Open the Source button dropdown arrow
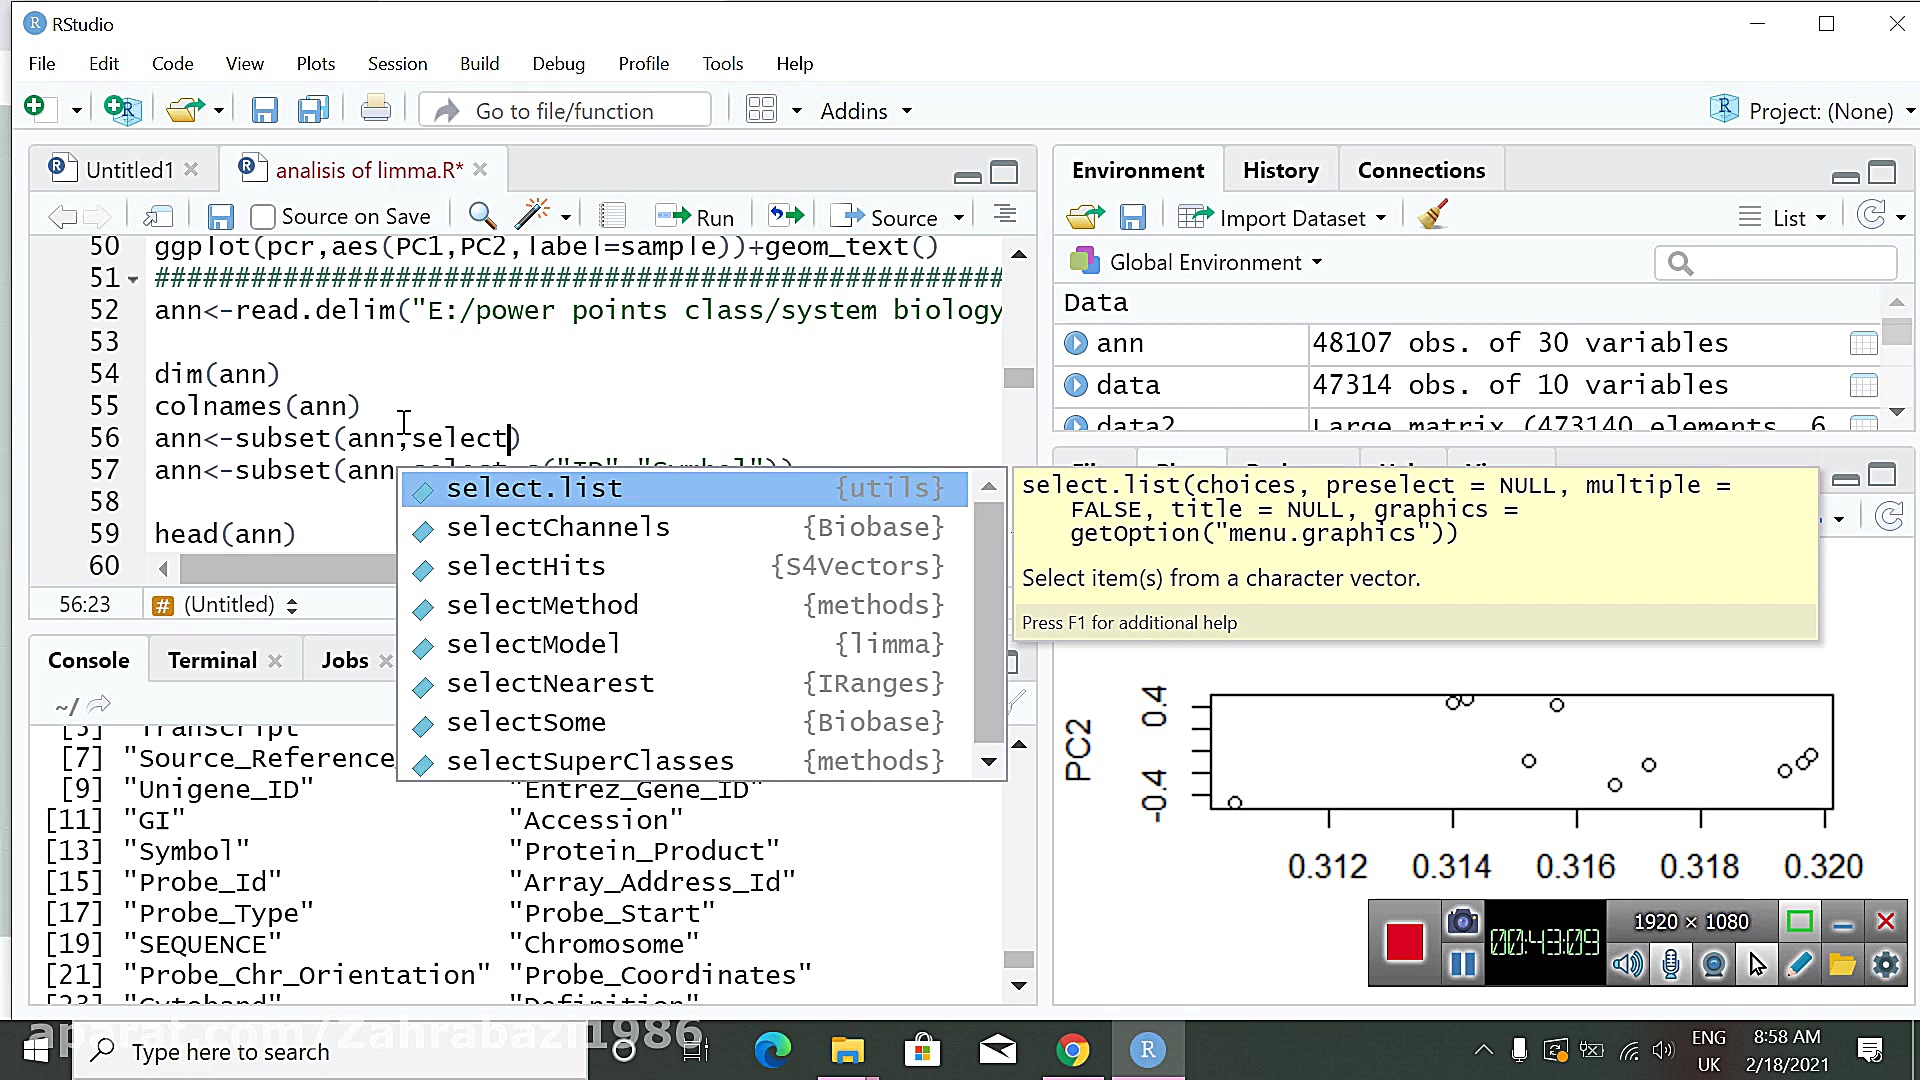This screenshot has width=1920, height=1080. click(x=959, y=218)
